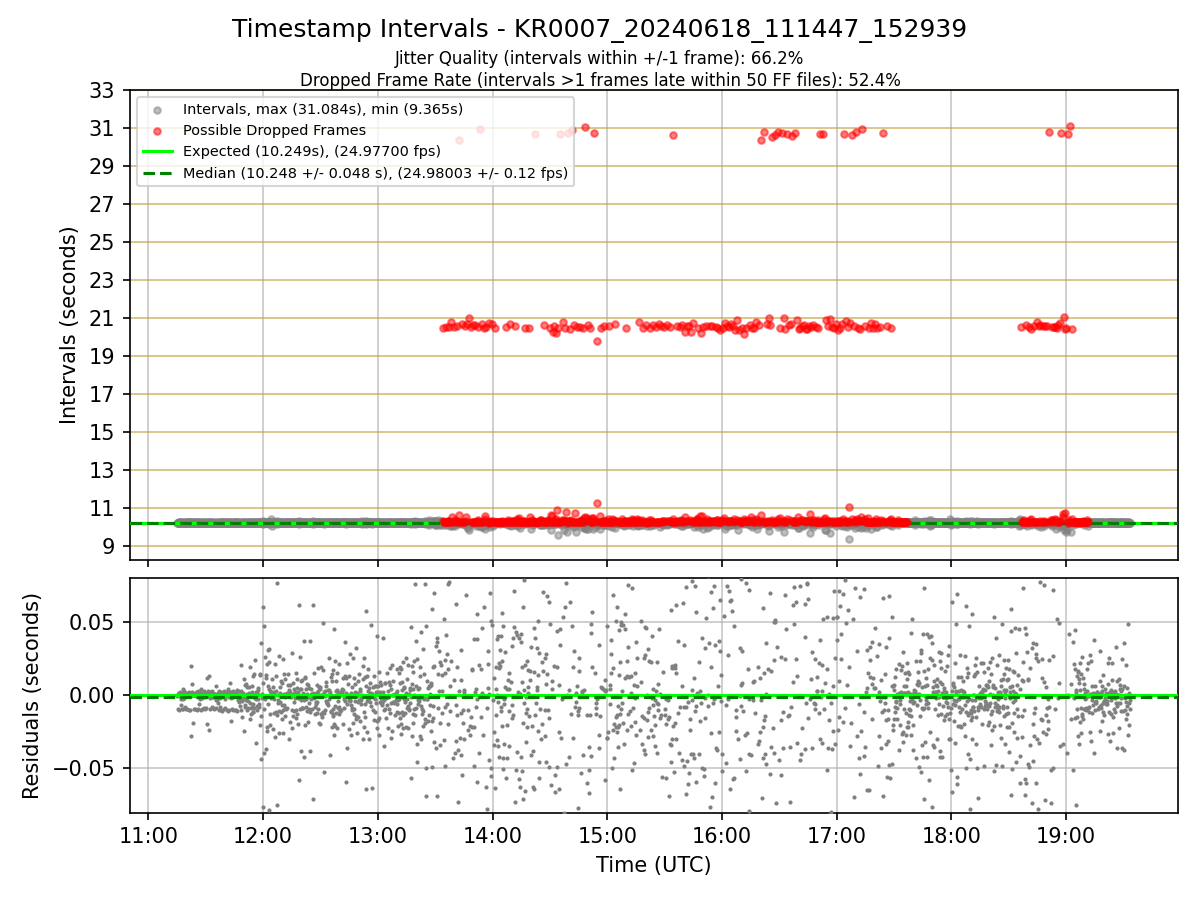This screenshot has width=1200, height=900.
Task: Click the 33 tick on intervals axis
Action: [x=104, y=90]
